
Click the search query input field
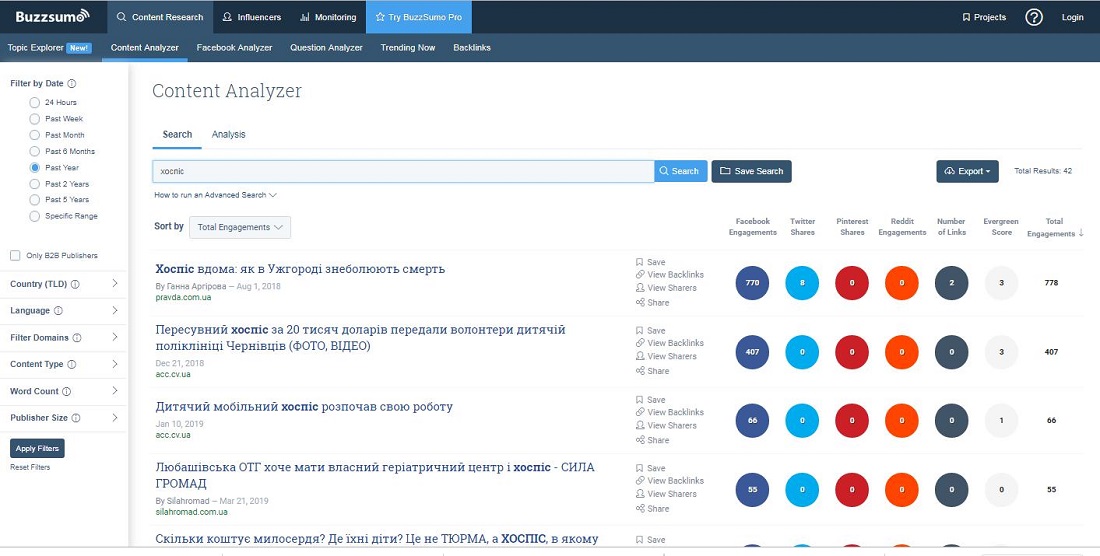point(403,171)
